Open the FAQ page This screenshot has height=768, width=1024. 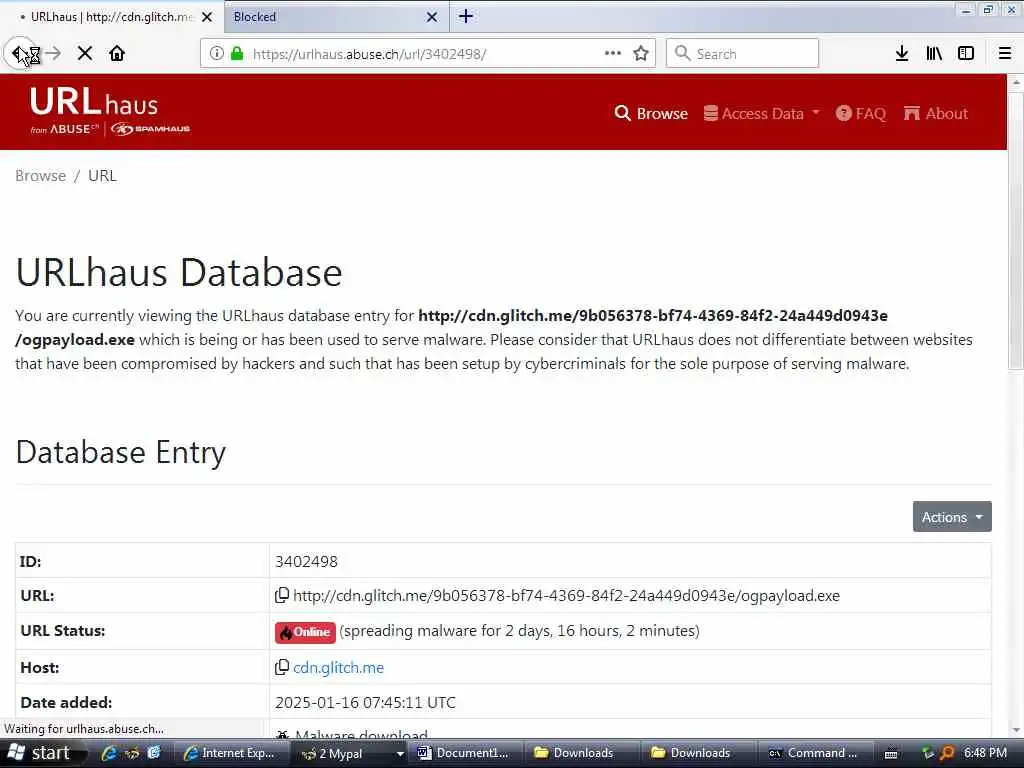861,114
